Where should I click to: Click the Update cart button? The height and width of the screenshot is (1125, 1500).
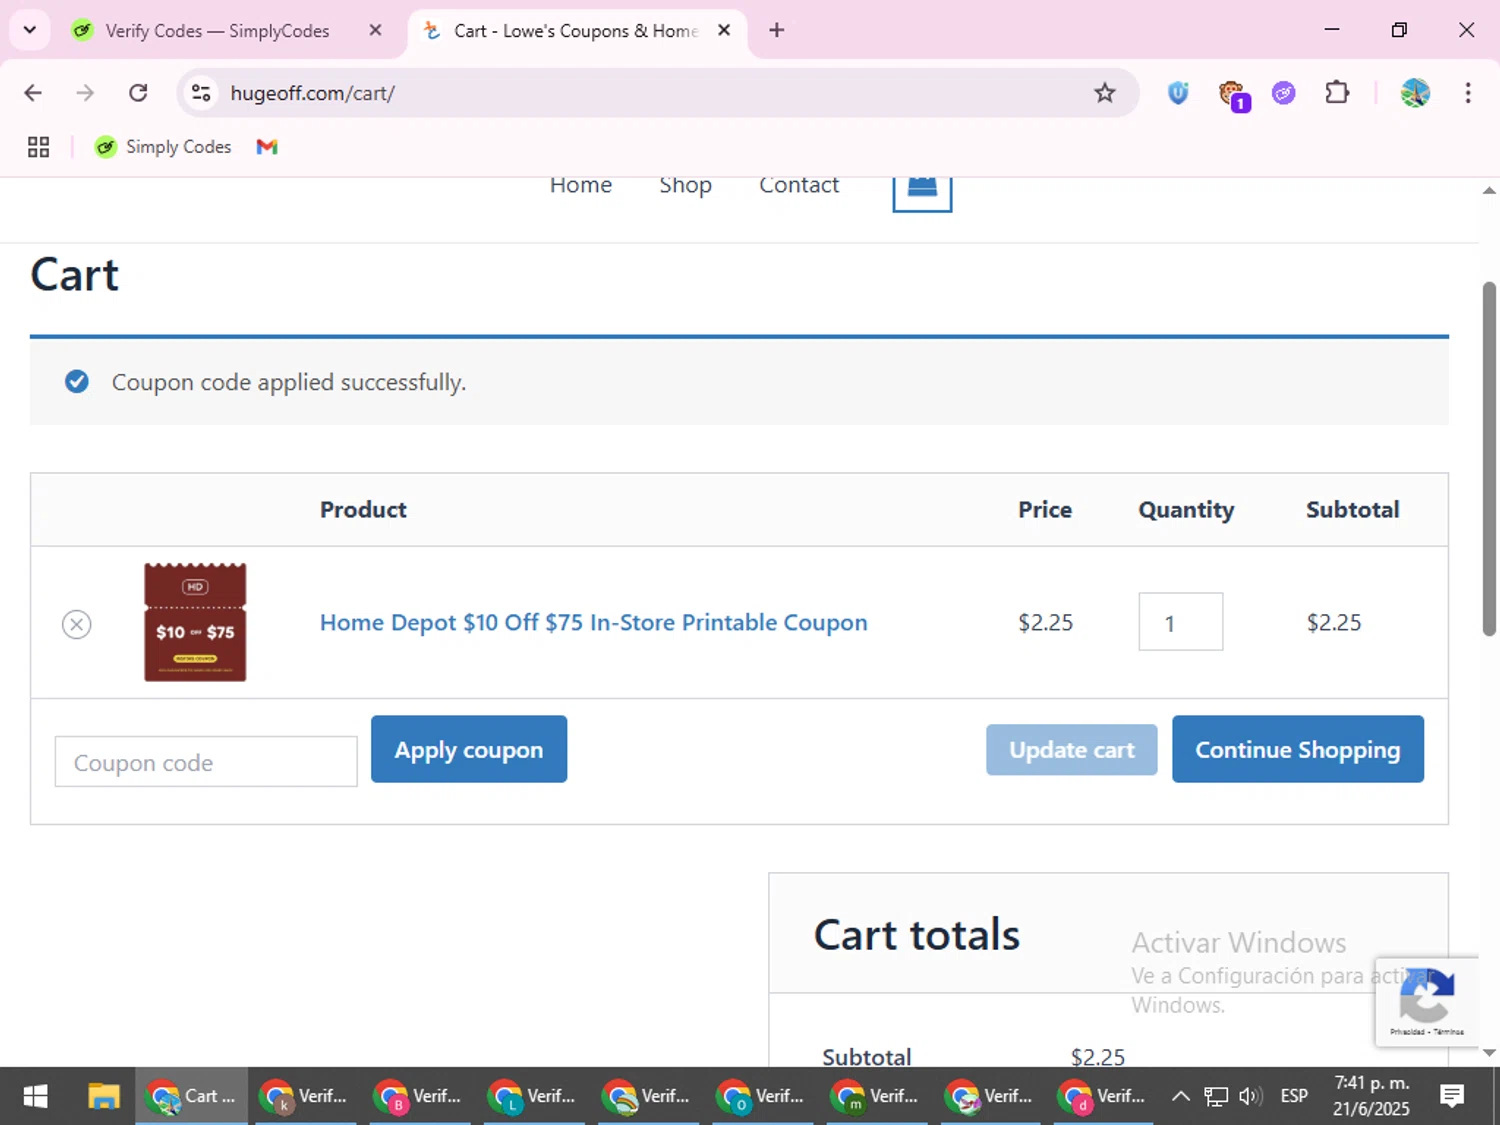tap(1072, 750)
